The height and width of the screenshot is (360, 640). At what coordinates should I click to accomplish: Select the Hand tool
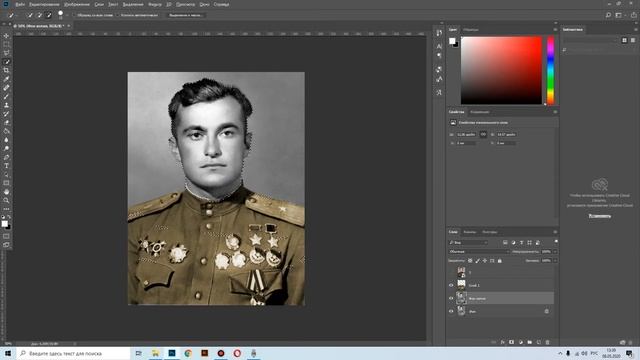[6, 192]
